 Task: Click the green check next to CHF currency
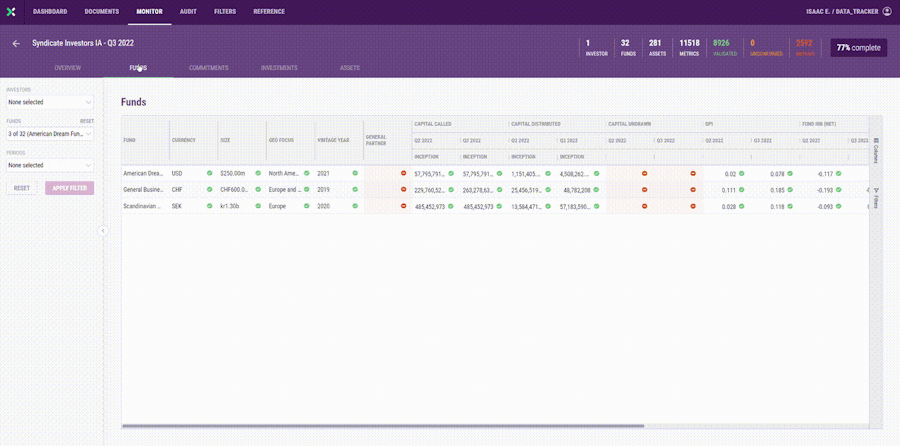click(210, 189)
